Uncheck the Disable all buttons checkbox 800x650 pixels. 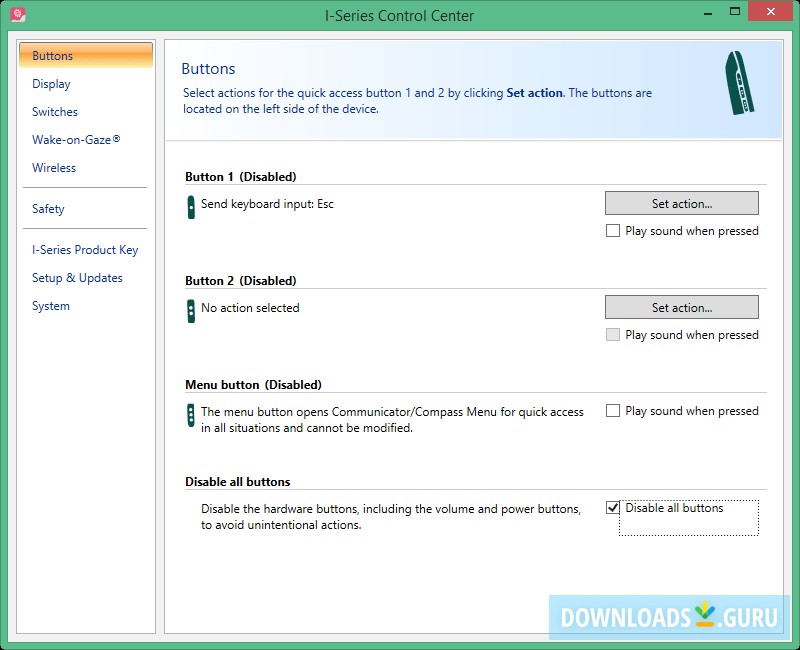click(613, 508)
